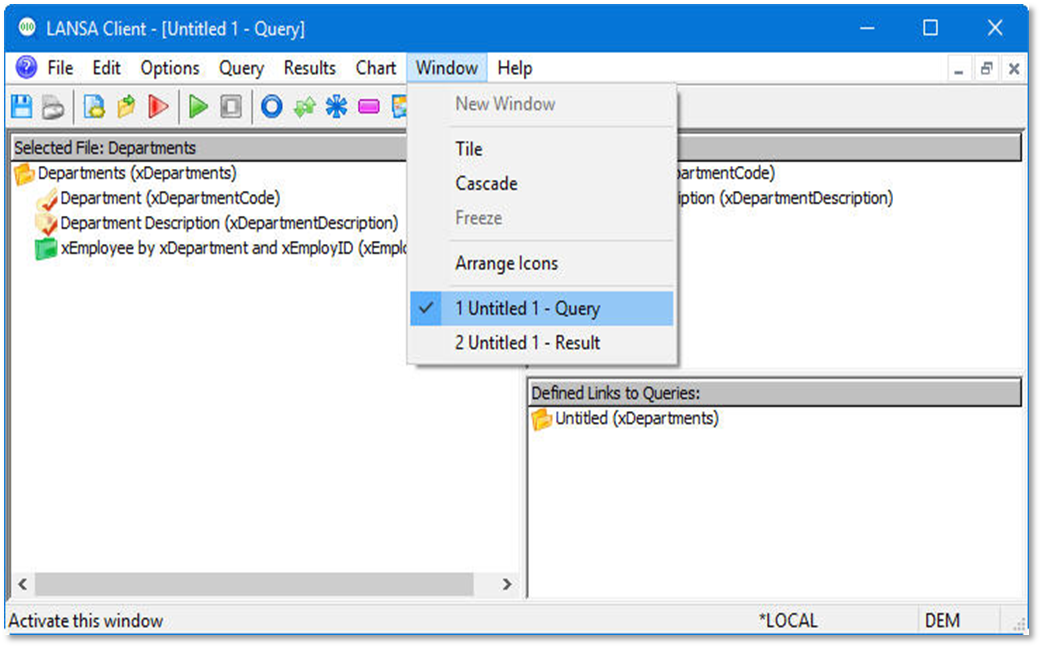Click the save floppy disk icon
The width and height of the screenshot is (1041, 647).
(22, 107)
